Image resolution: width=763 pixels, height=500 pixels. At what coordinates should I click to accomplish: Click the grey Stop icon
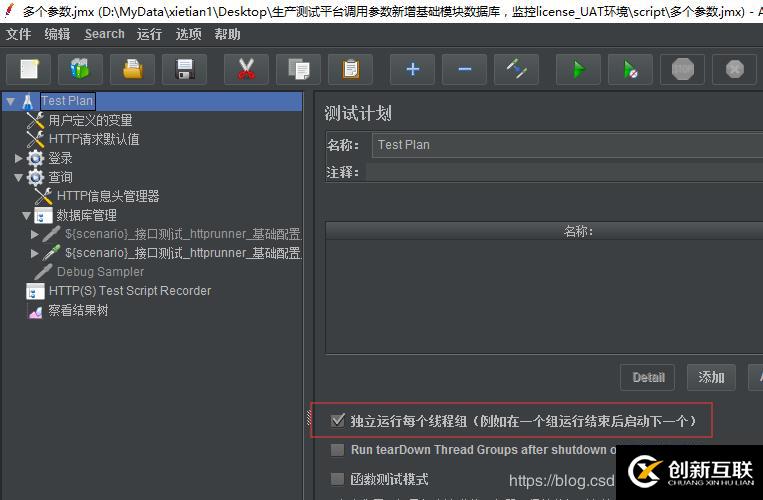click(683, 69)
